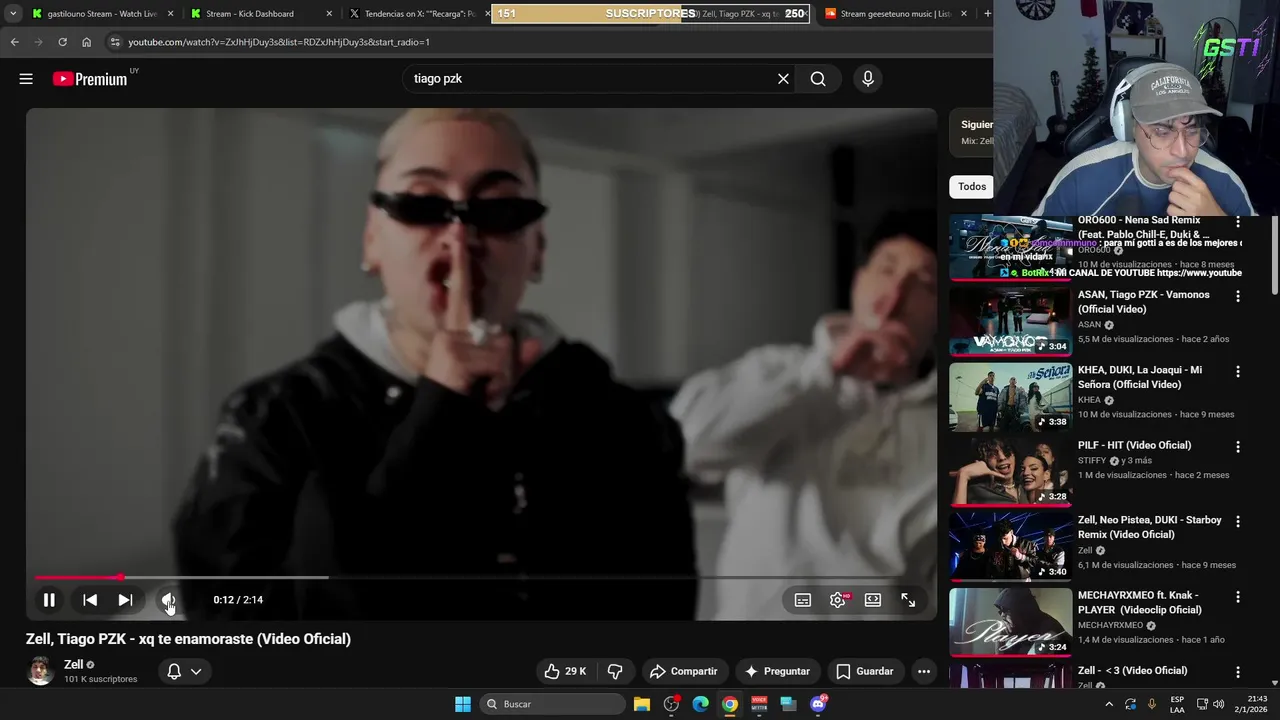The image size is (1280, 720).
Task: Open PILF - HIT video title
Action: tap(1134, 445)
